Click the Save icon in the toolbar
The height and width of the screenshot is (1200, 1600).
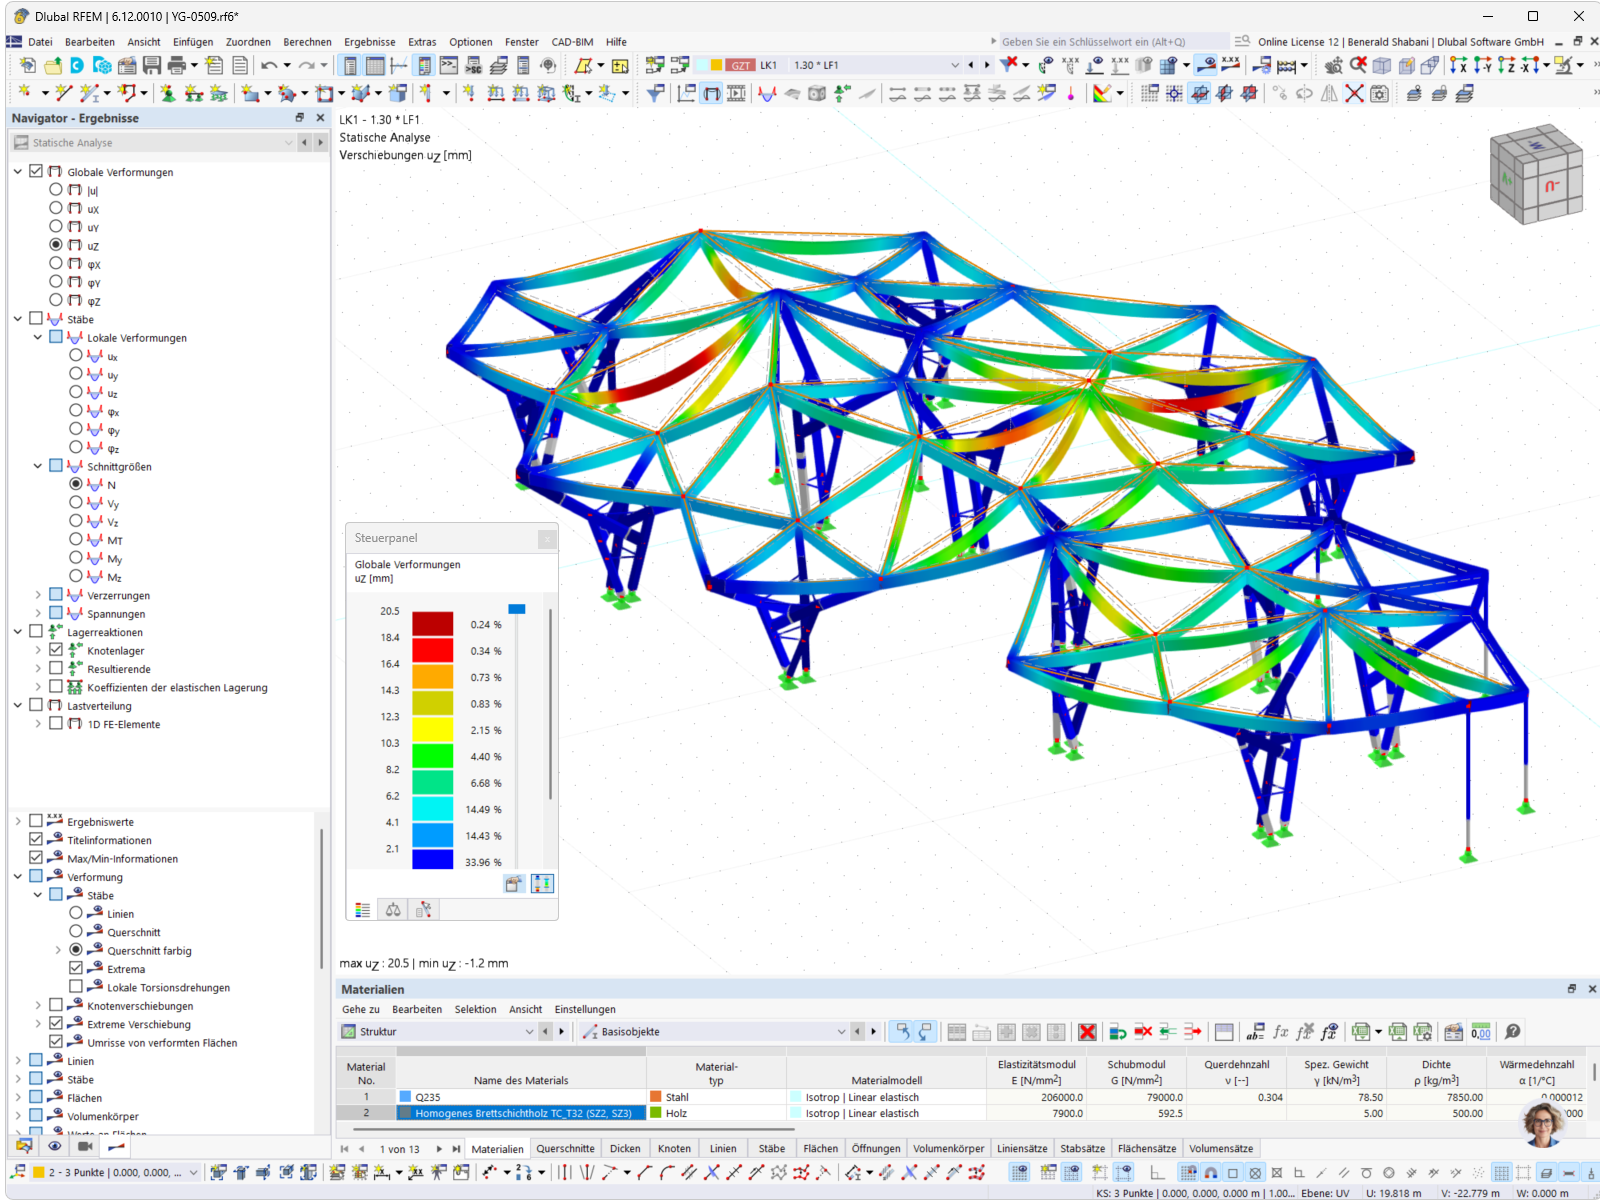tap(151, 65)
